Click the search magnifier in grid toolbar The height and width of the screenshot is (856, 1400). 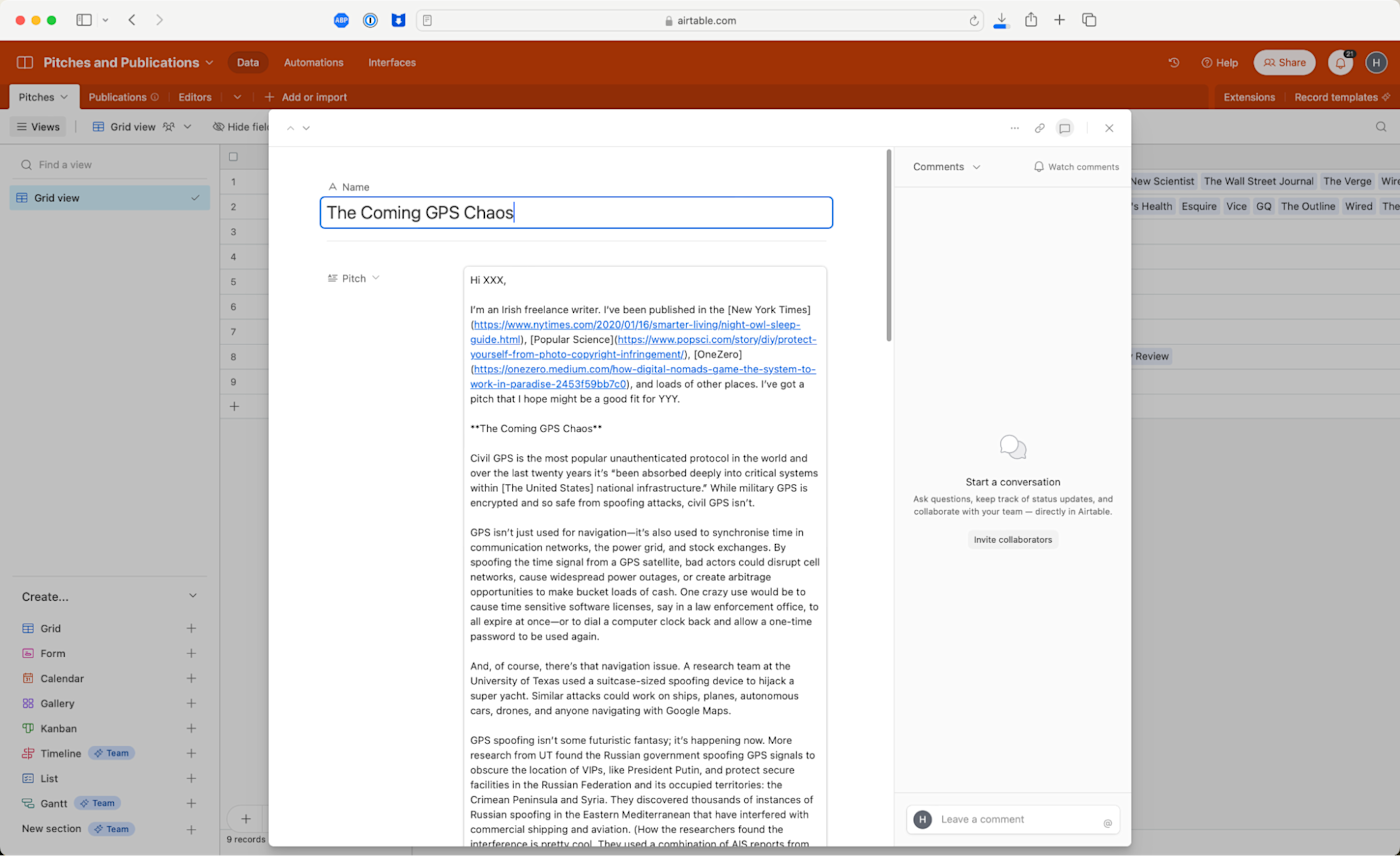1381,127
